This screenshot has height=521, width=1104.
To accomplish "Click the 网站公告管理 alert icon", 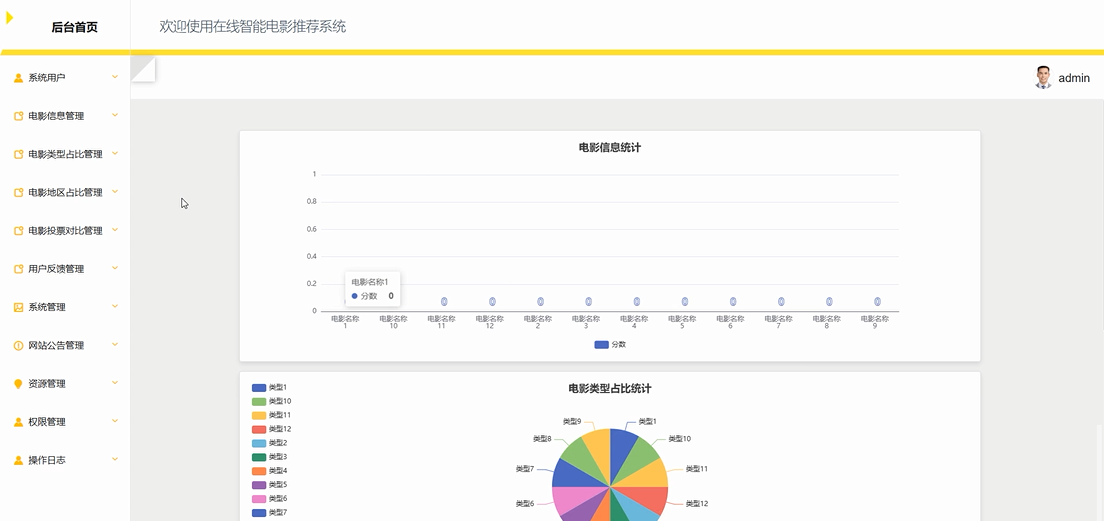I will click(x=18, y=346).
